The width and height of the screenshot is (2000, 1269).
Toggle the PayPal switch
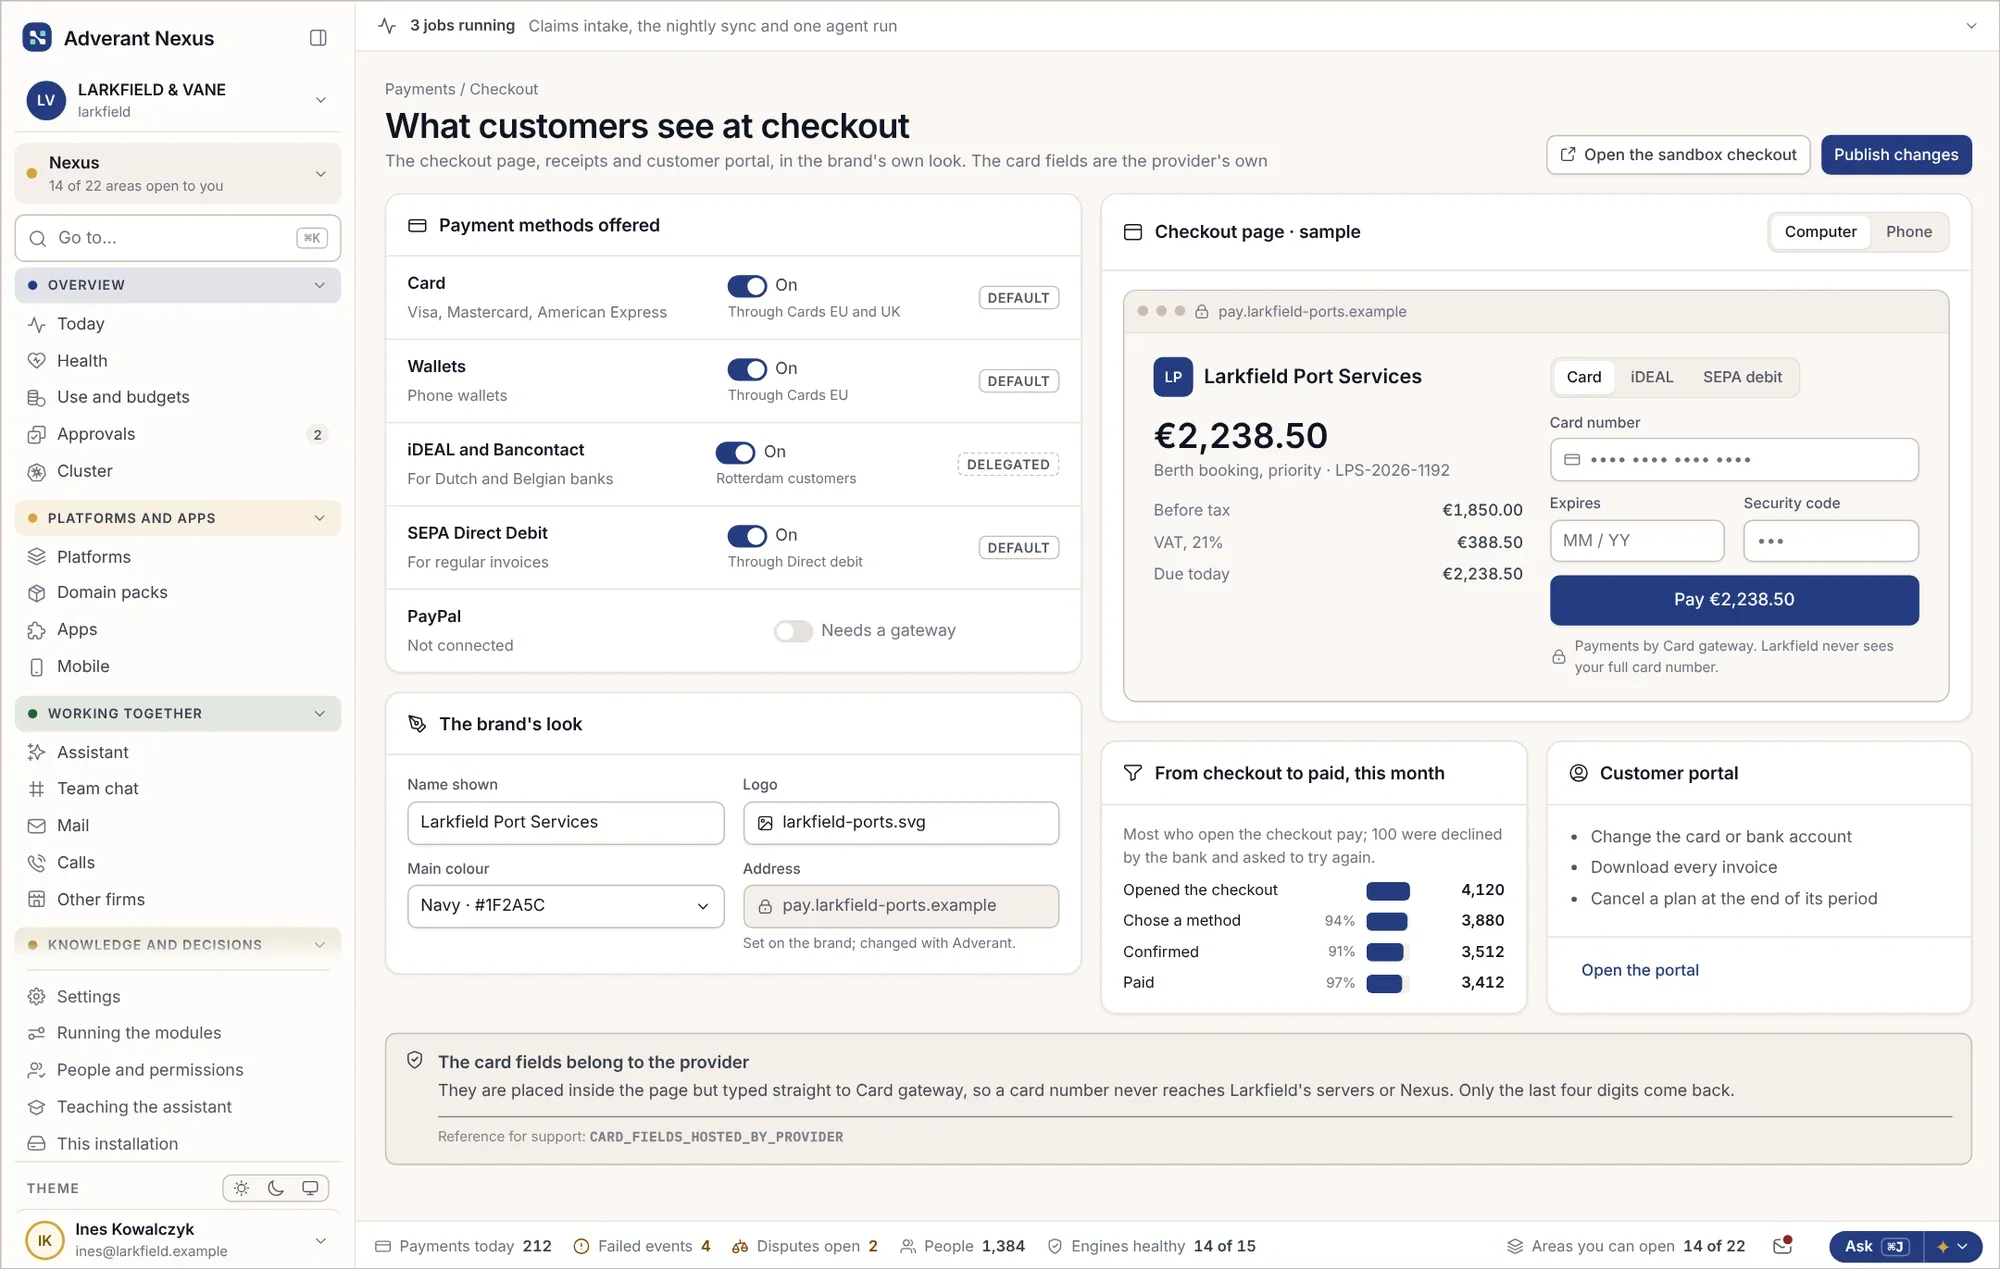793,631
